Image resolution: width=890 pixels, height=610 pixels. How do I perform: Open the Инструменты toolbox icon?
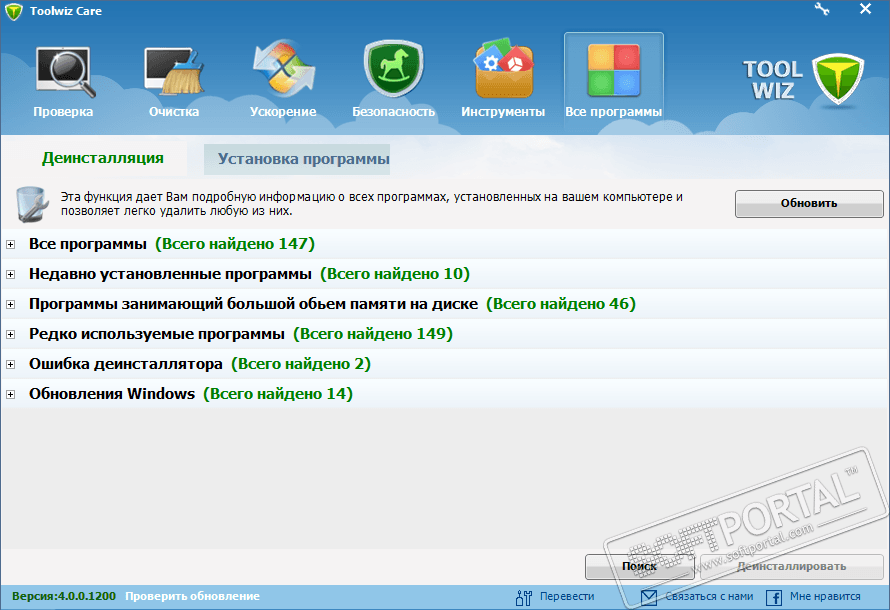coord(503,68)
